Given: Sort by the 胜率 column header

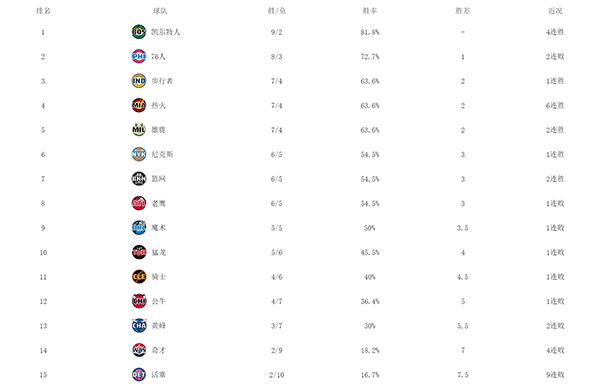Looking at the screenshot, I should coord(370,11).
